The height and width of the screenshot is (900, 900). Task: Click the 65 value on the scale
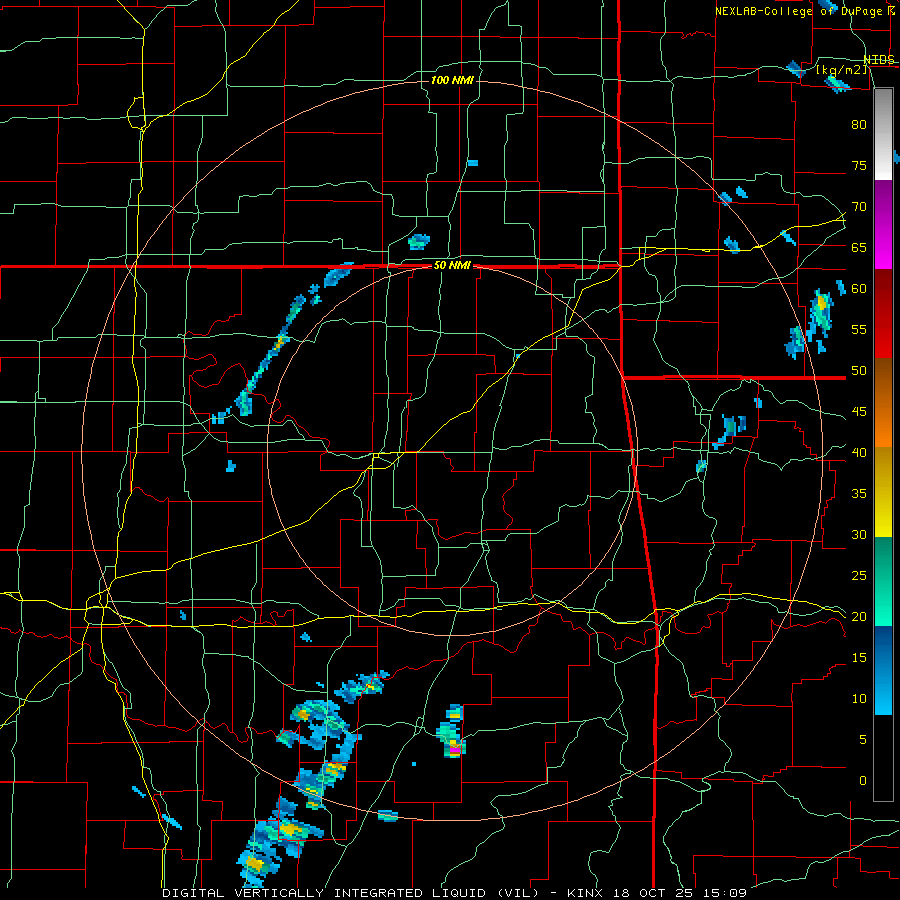[859, 247]
